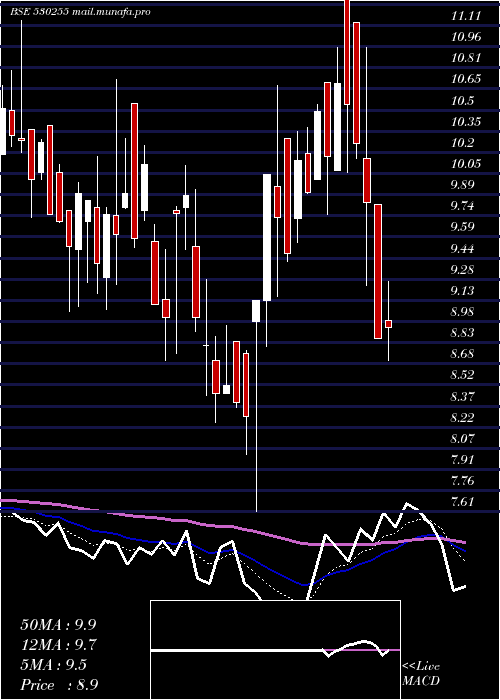The height and width of the screenshot is (700, 500).
Task: Open the MACD inset chart panel
Action: (x=275, y=650)
